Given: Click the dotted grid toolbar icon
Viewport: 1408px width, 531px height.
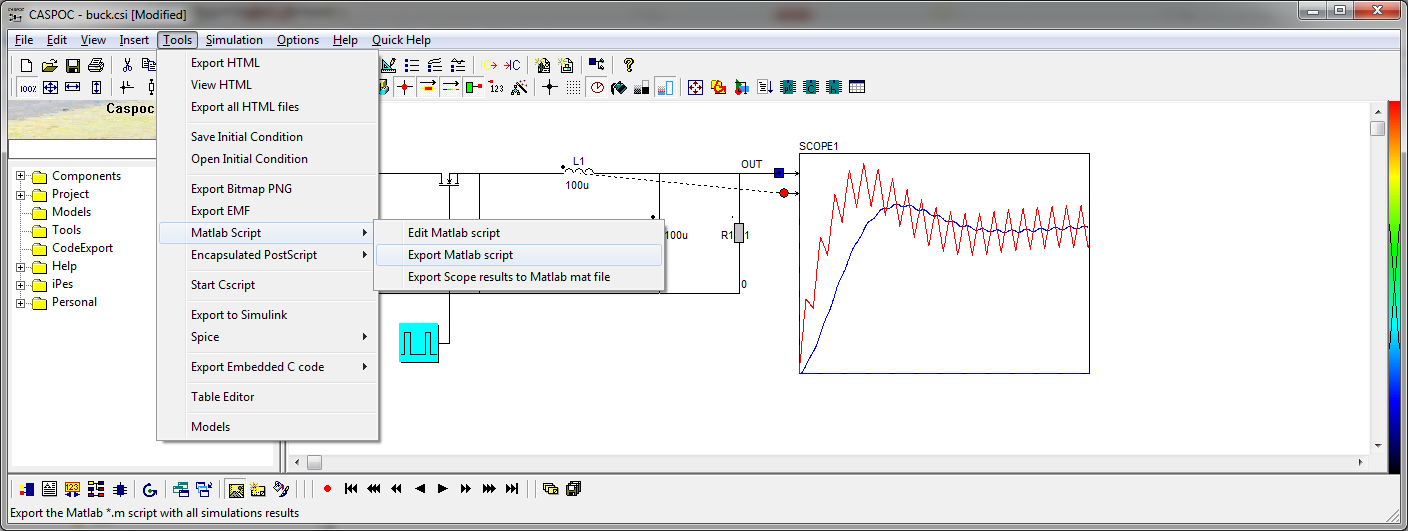Looking at the screenshot, I should (573, 88).
